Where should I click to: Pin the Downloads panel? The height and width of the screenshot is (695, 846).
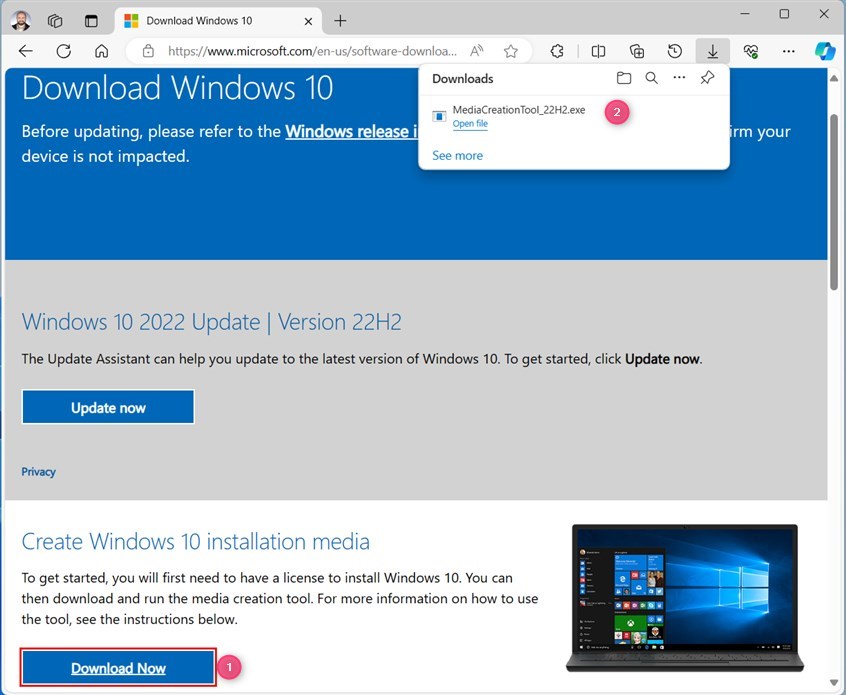point(707,78)
